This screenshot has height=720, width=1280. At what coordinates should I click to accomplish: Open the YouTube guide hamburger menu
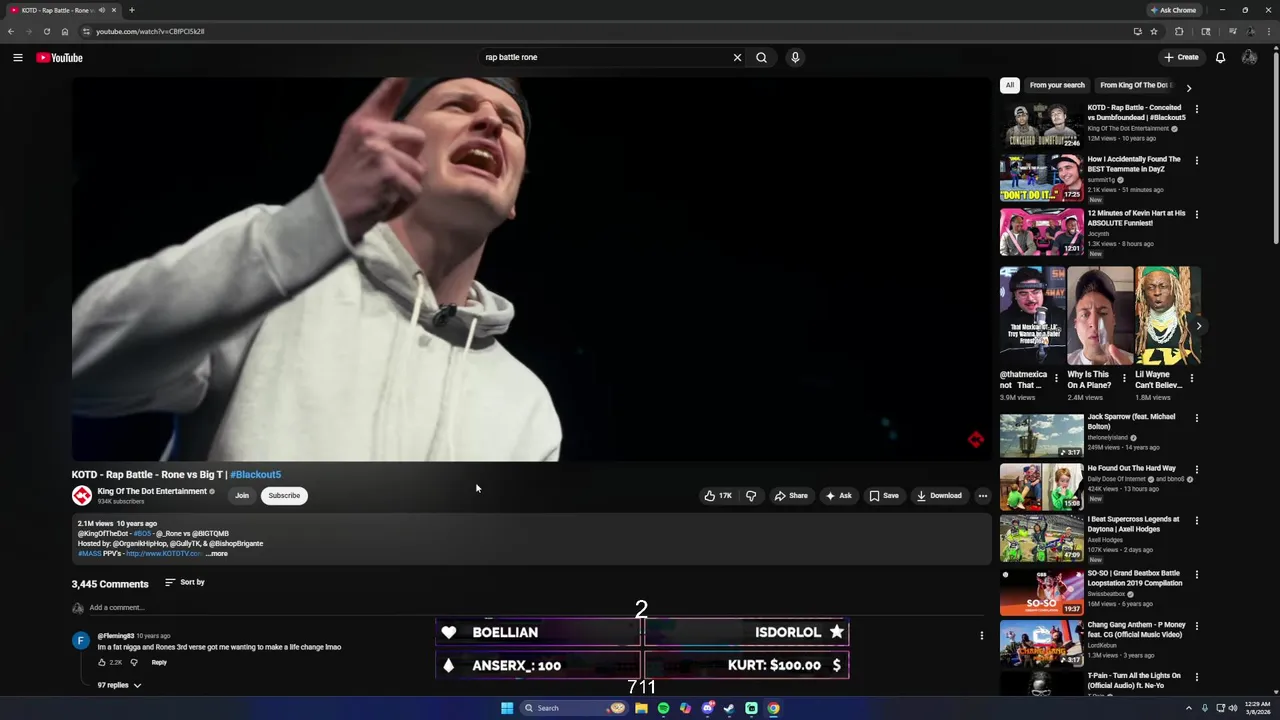point(18,58)
